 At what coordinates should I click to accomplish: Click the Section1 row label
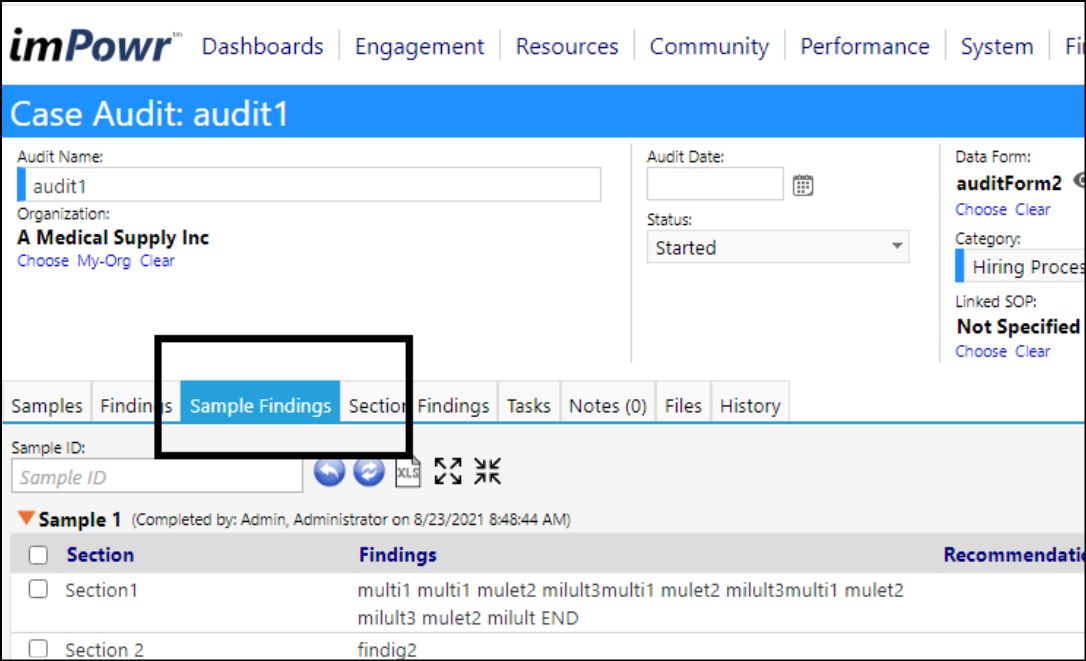click(x=101, y=590)
